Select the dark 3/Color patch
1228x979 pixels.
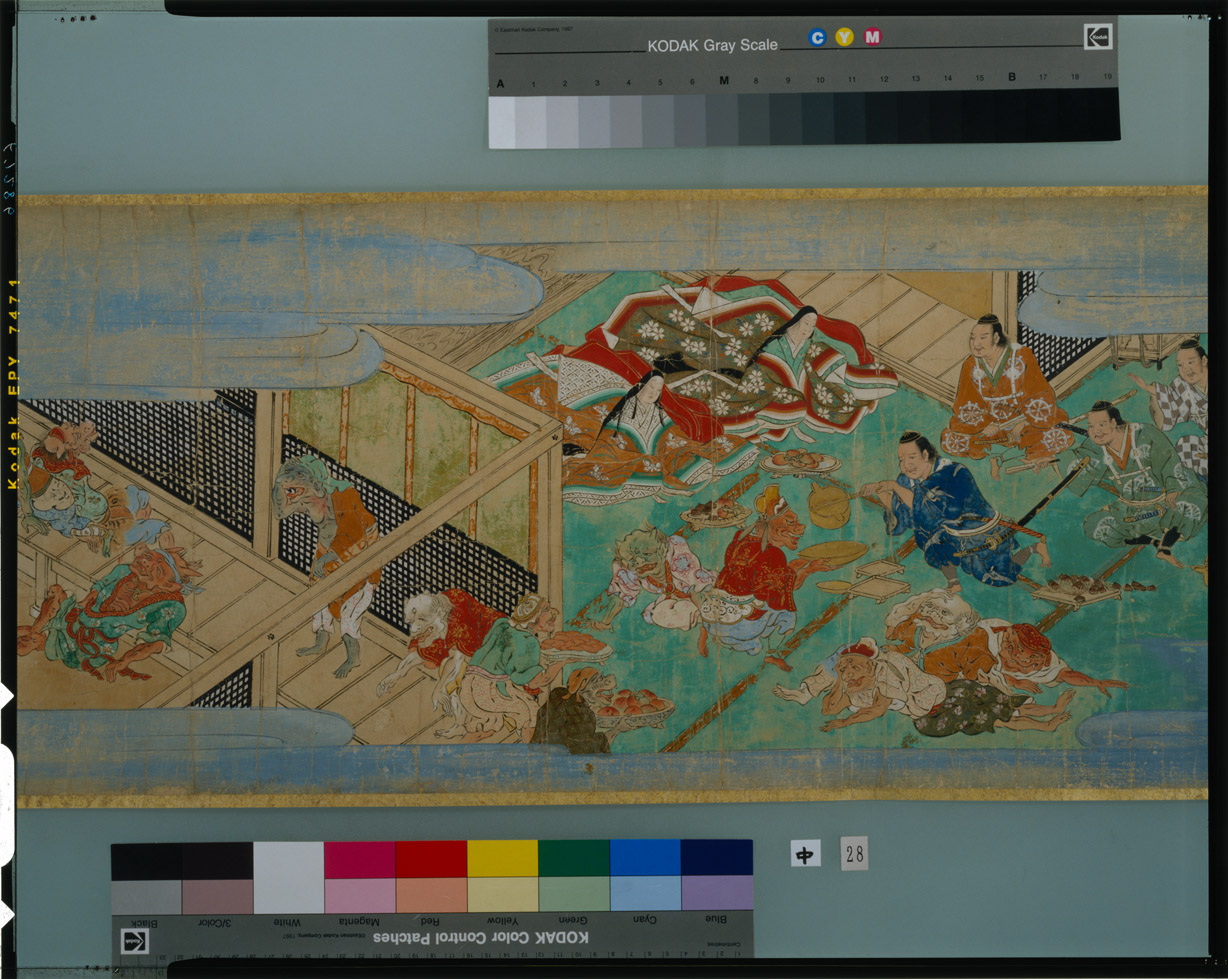pyautogui.click(x=217, y=860)
